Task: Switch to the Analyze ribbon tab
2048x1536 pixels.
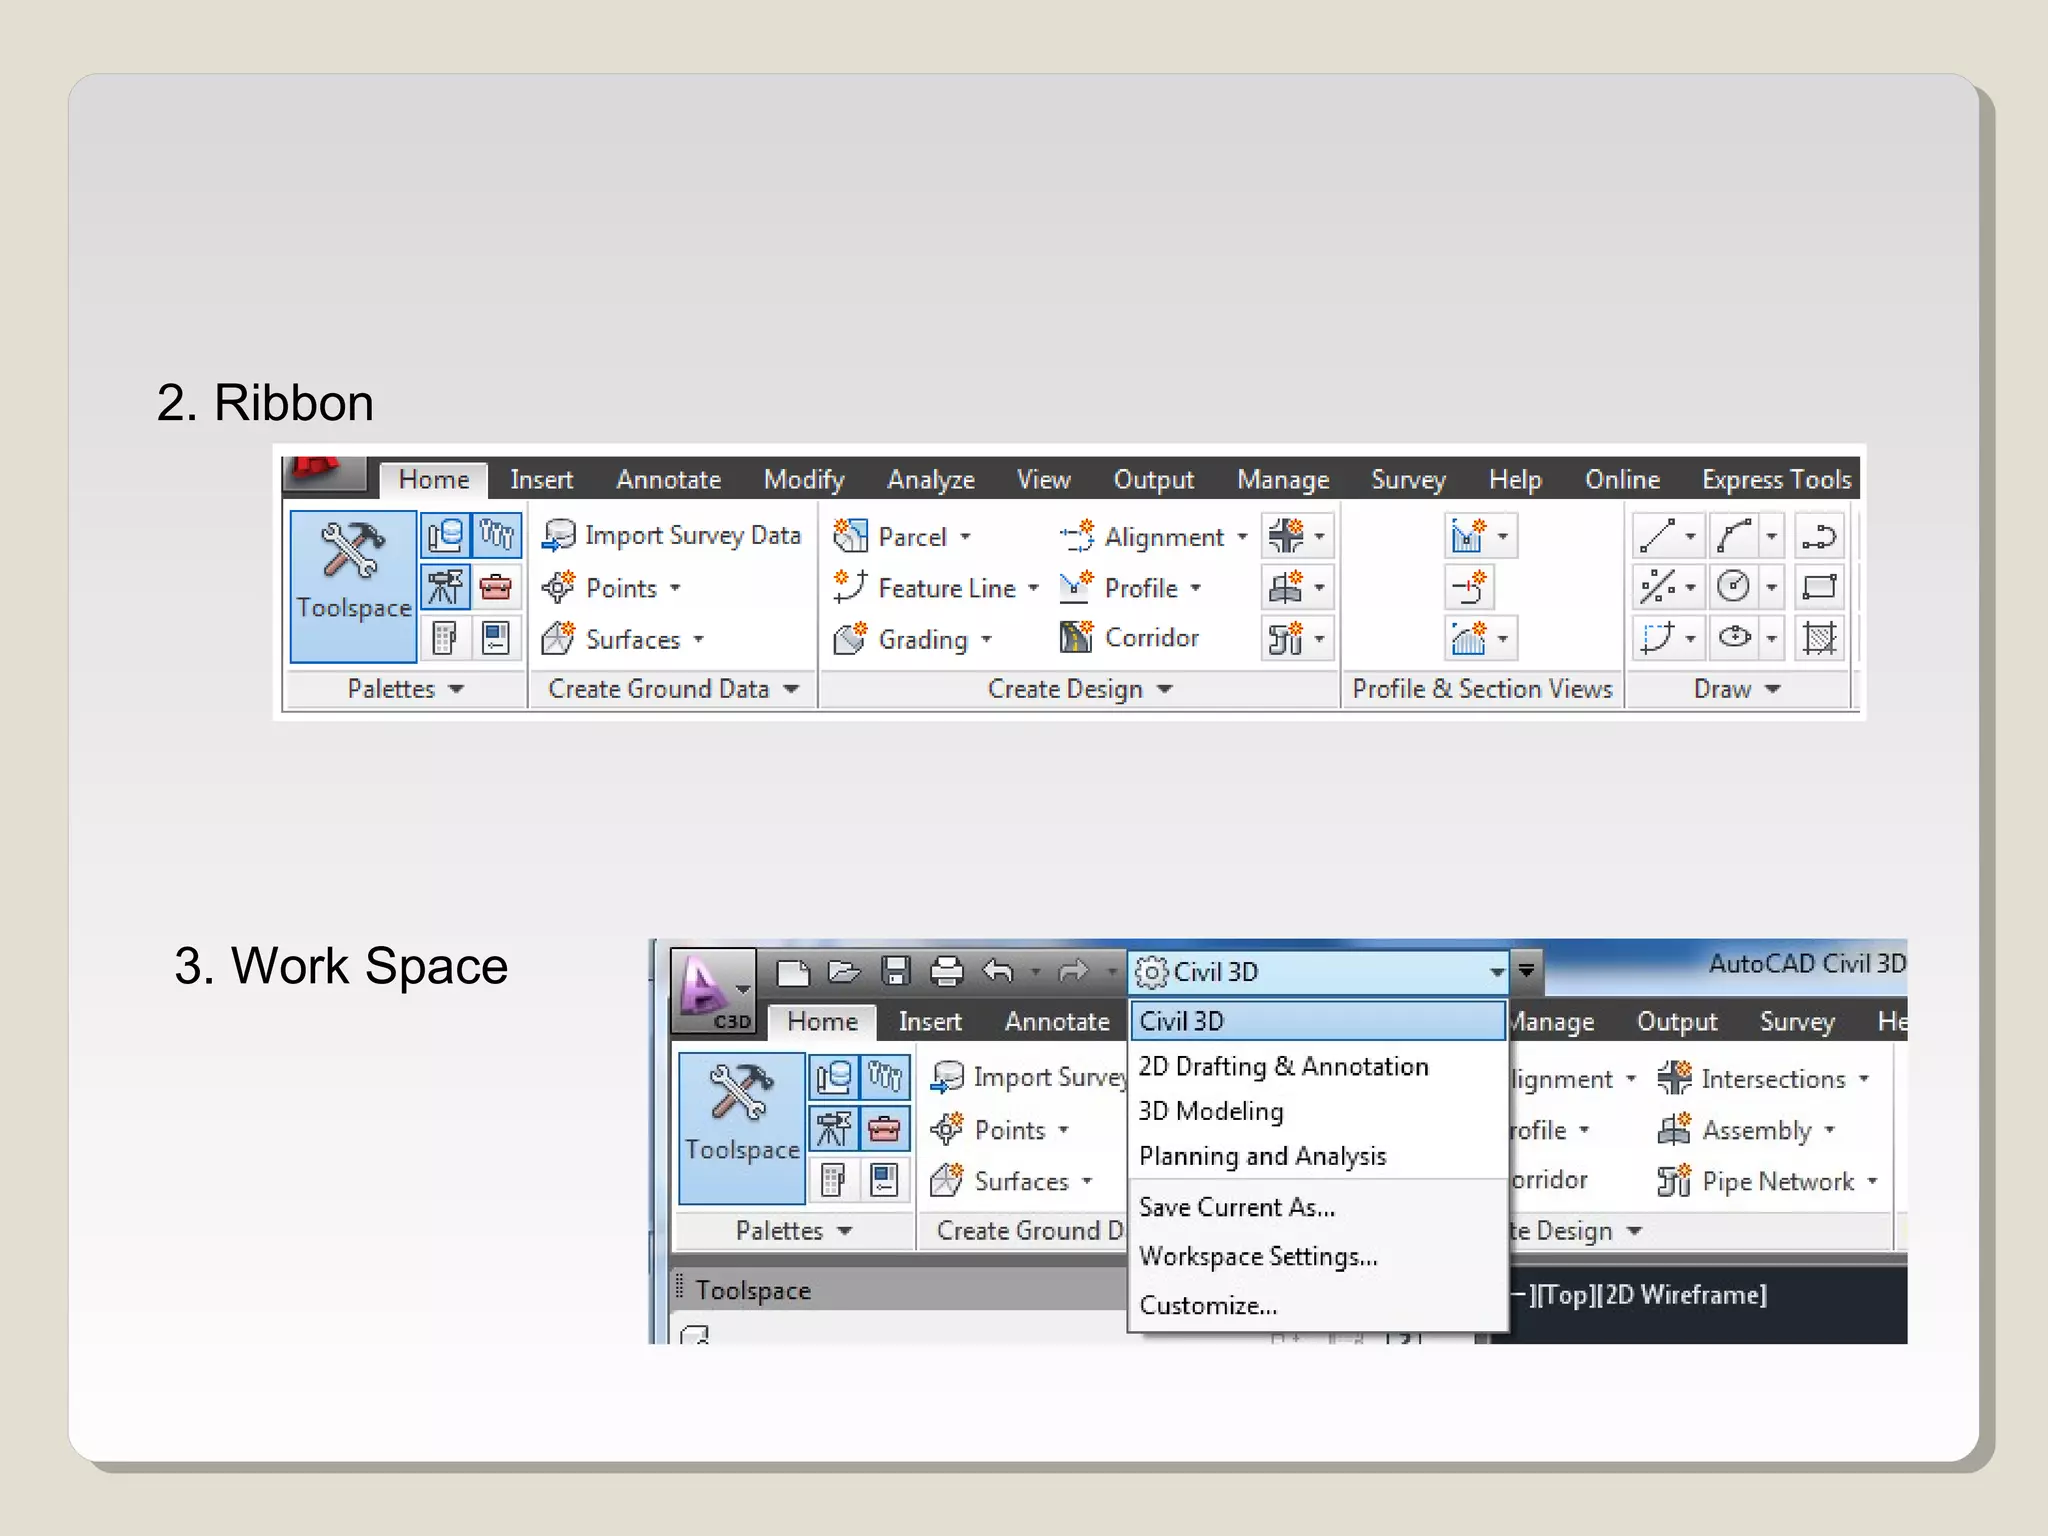Action: point(930,480)
